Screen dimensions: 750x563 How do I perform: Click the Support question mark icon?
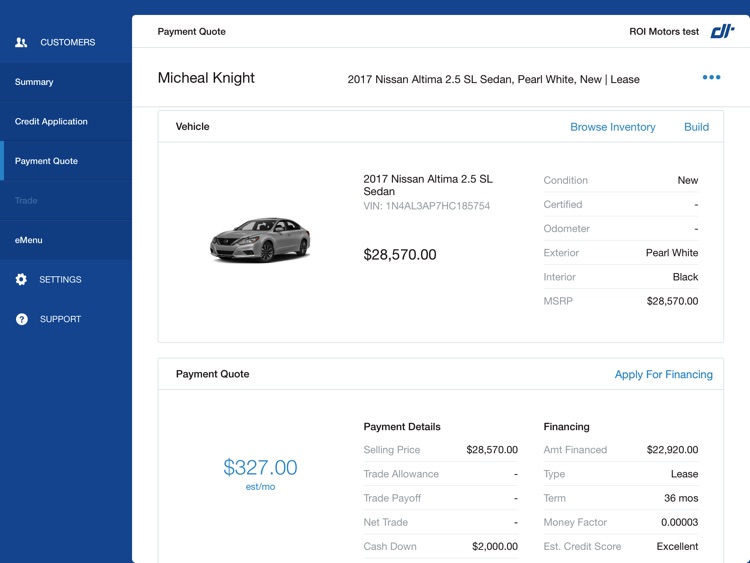21,319
